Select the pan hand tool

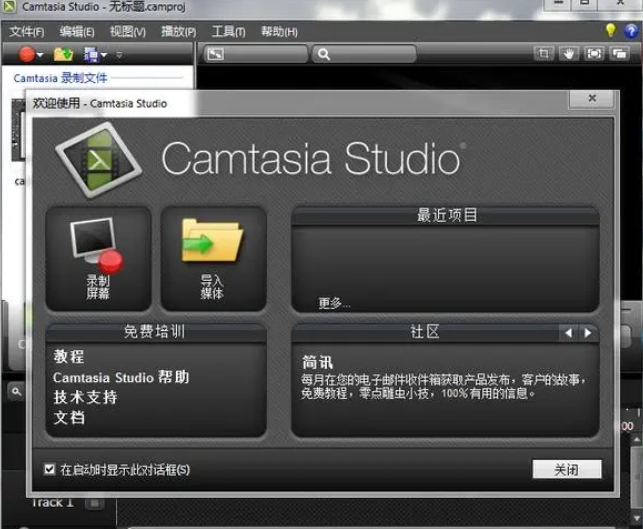568,54
